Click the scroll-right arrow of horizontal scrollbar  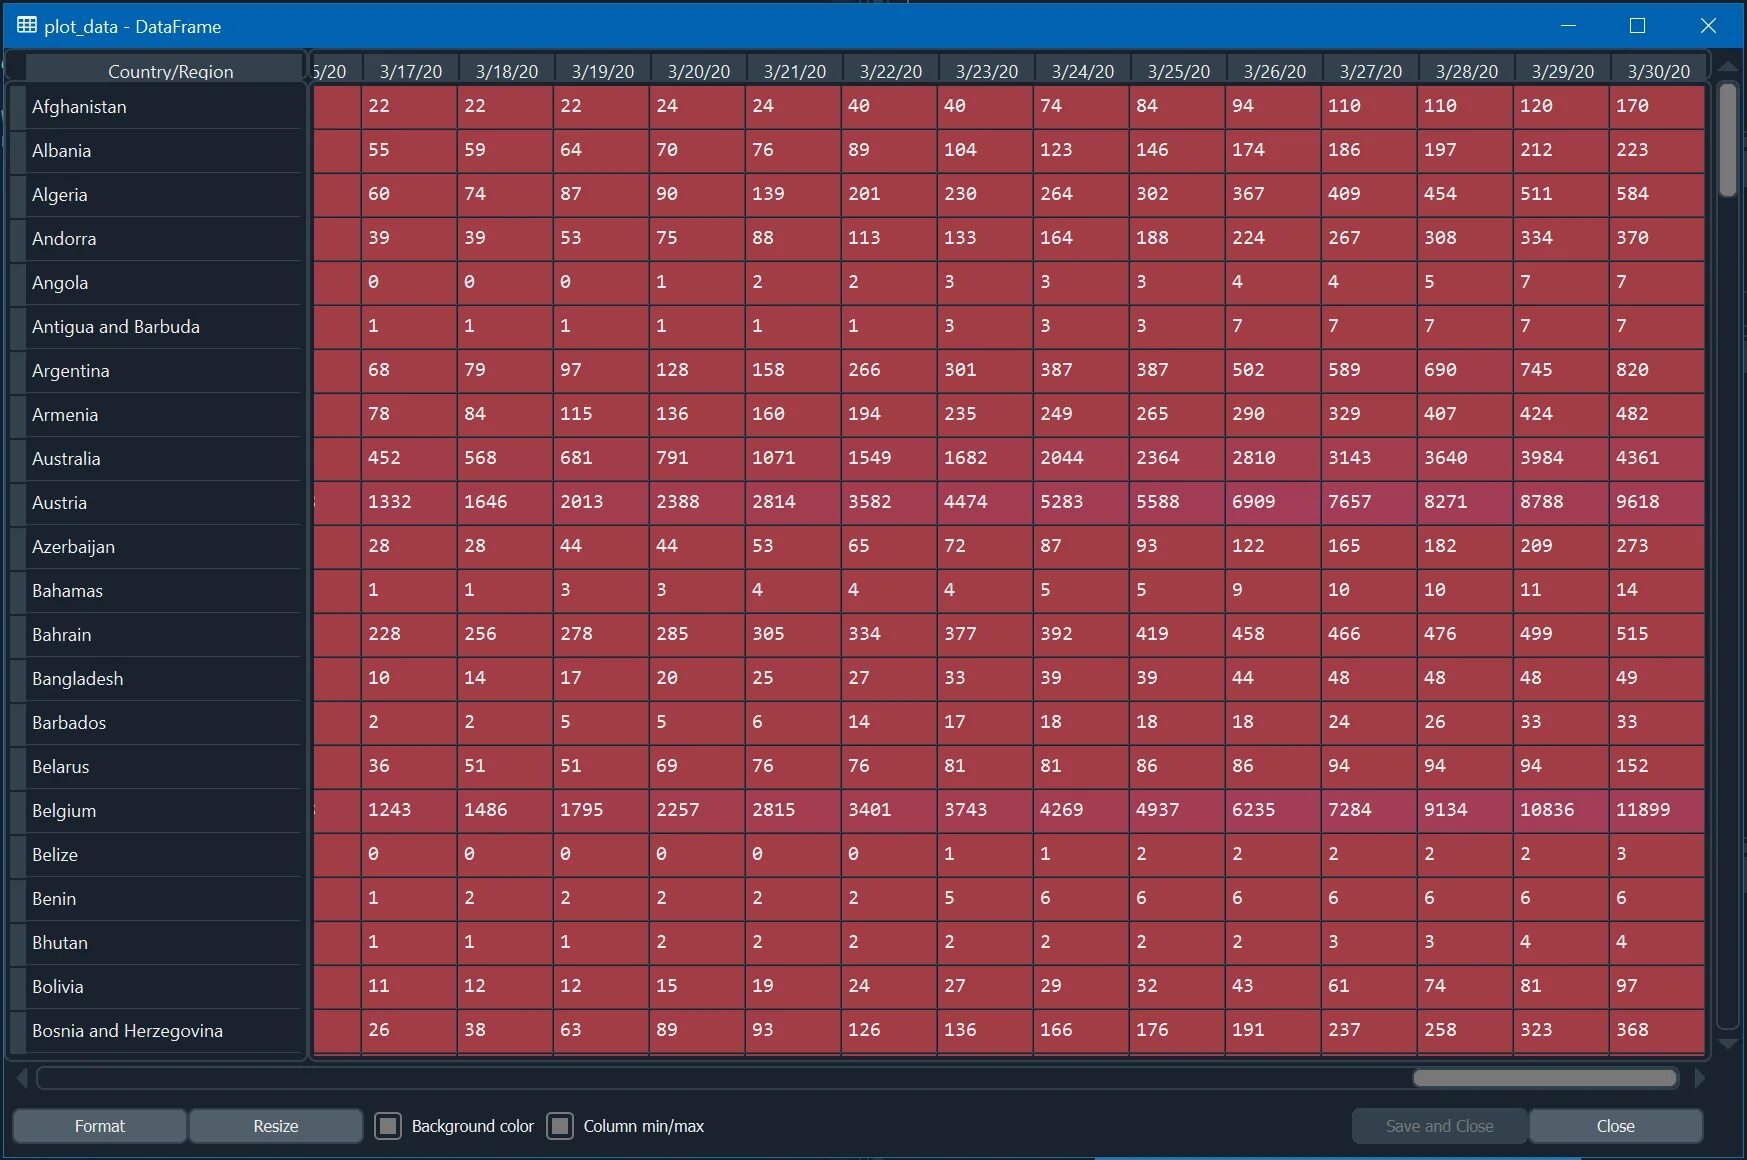pyautogui.click(x=1699, y=1078)
